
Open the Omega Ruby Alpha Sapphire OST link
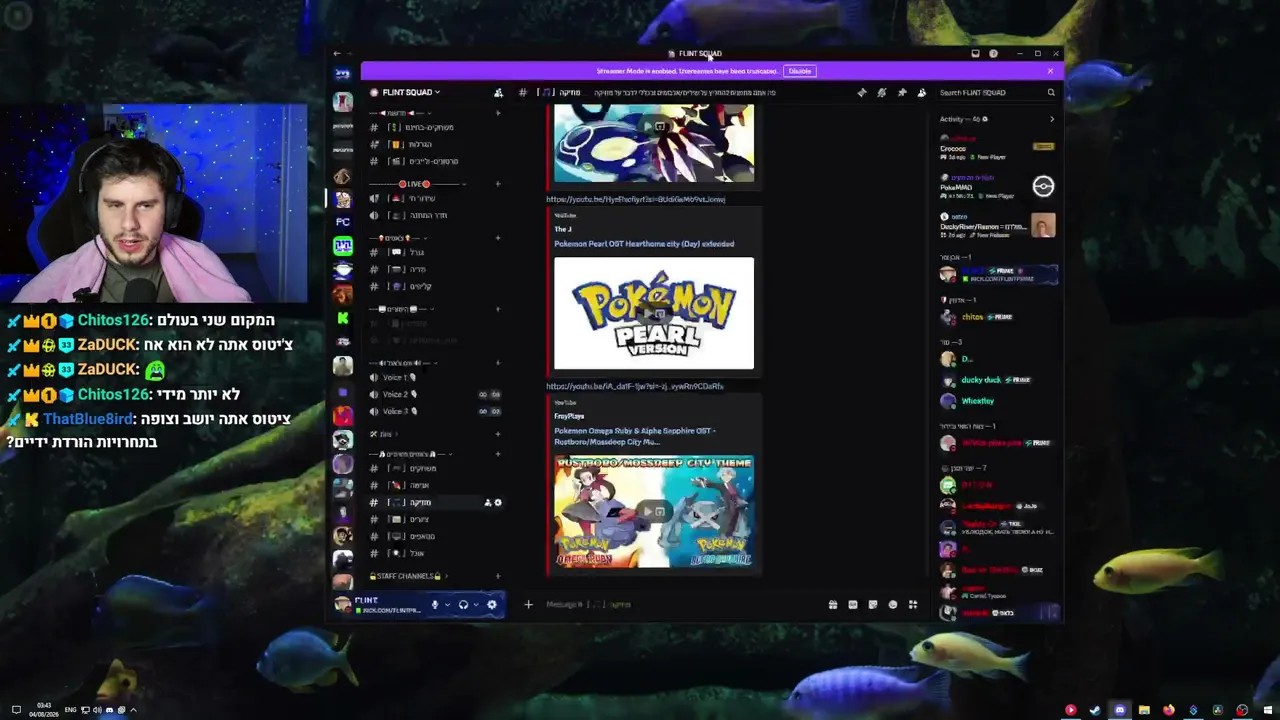pos(636,436)
